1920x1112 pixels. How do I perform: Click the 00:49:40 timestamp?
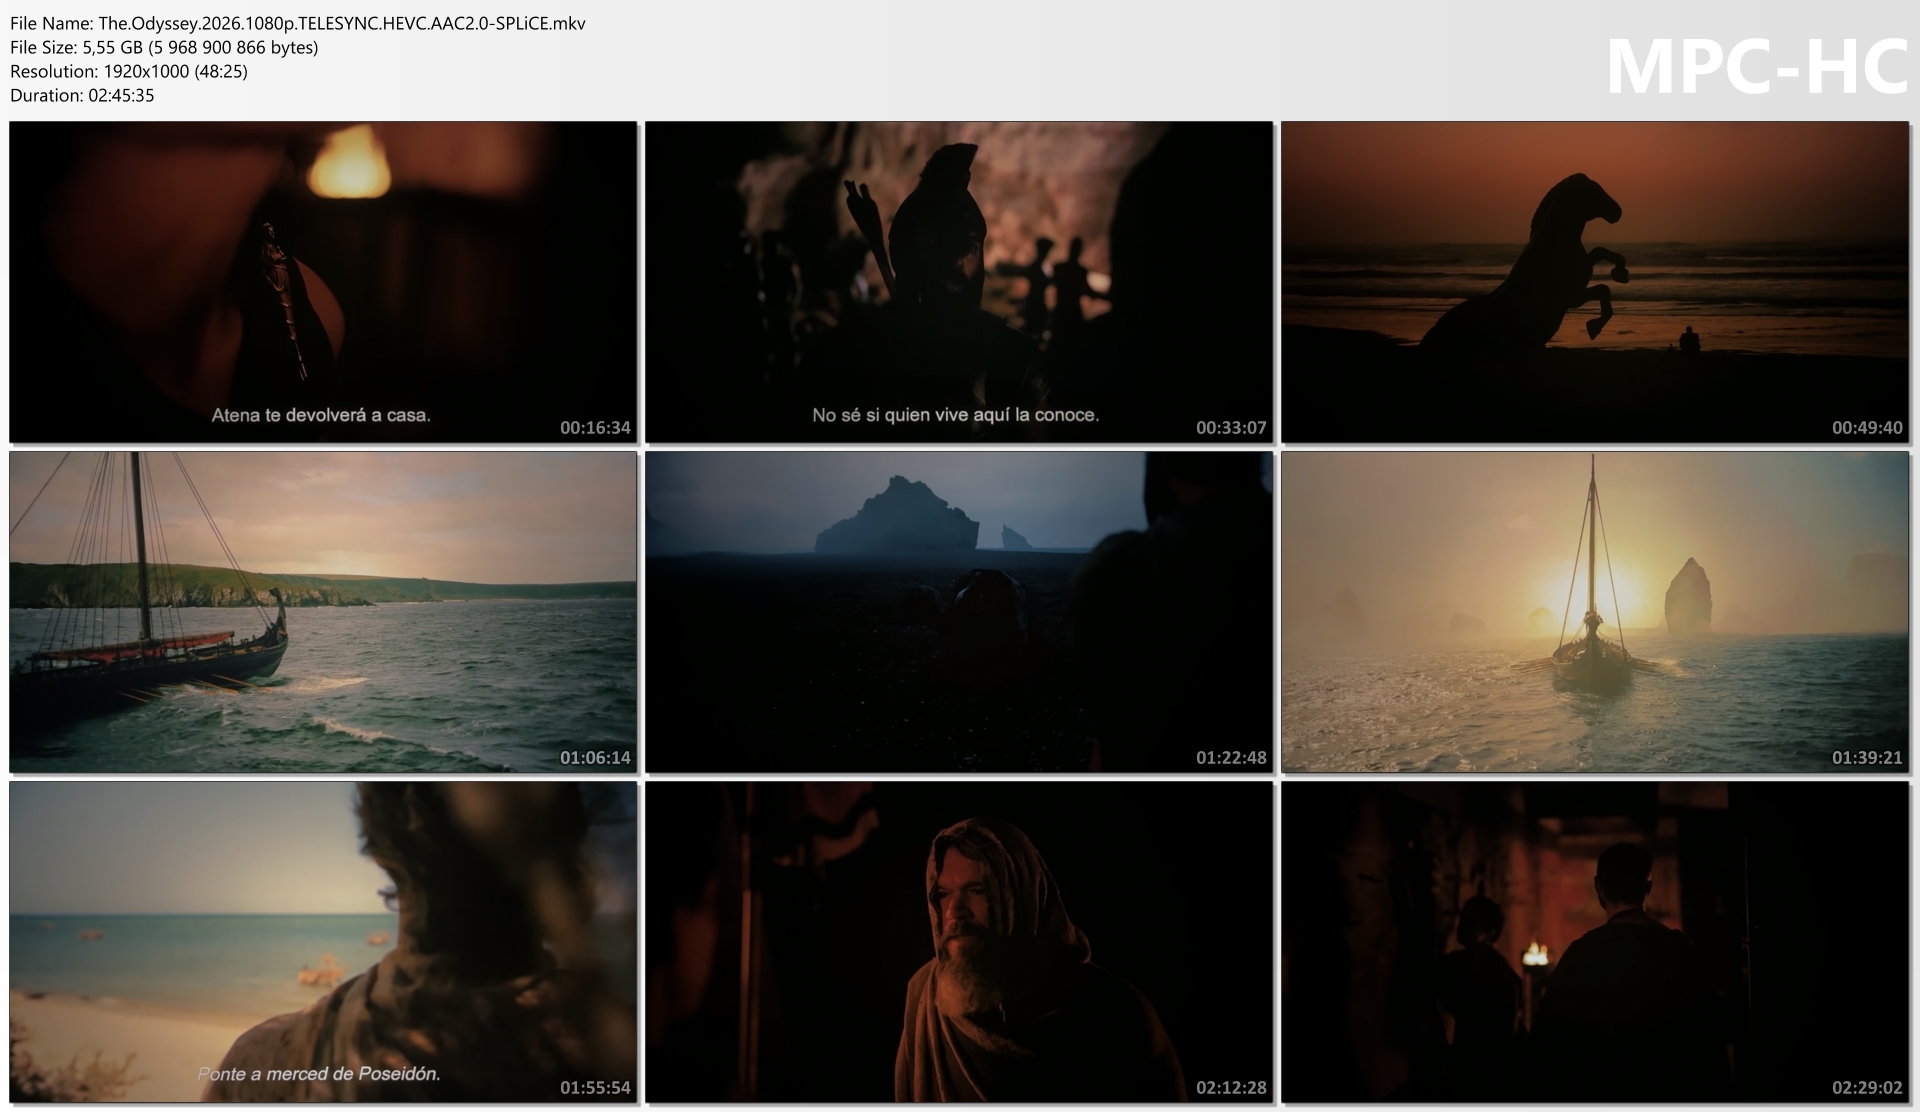coord(1867,428)
